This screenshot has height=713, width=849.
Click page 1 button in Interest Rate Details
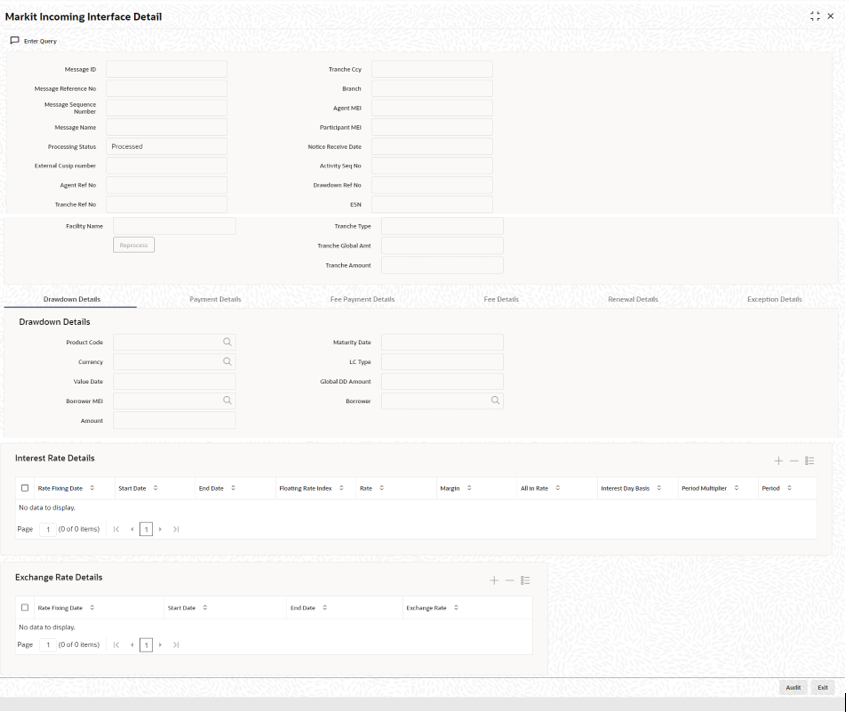tap(146, 529)
